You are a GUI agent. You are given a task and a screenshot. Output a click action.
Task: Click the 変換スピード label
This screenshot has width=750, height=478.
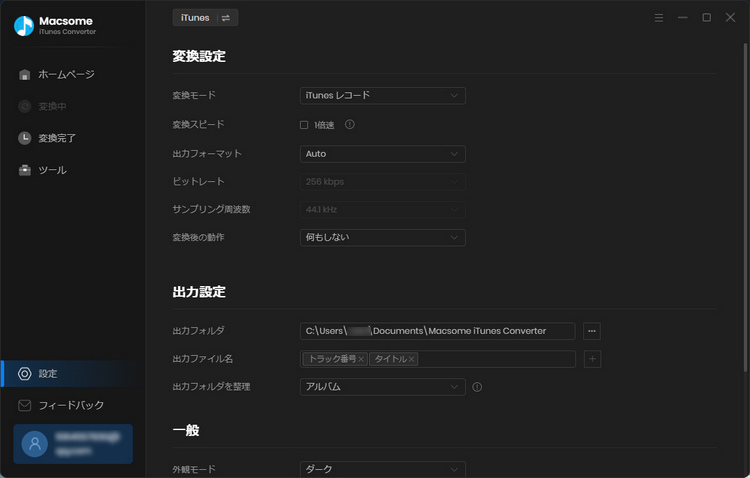[198, 124]
